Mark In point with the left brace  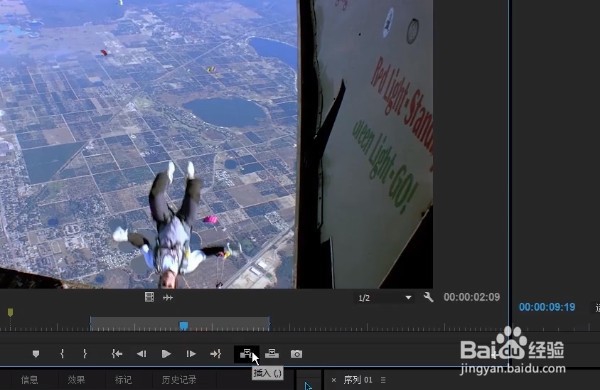point(62,354)
